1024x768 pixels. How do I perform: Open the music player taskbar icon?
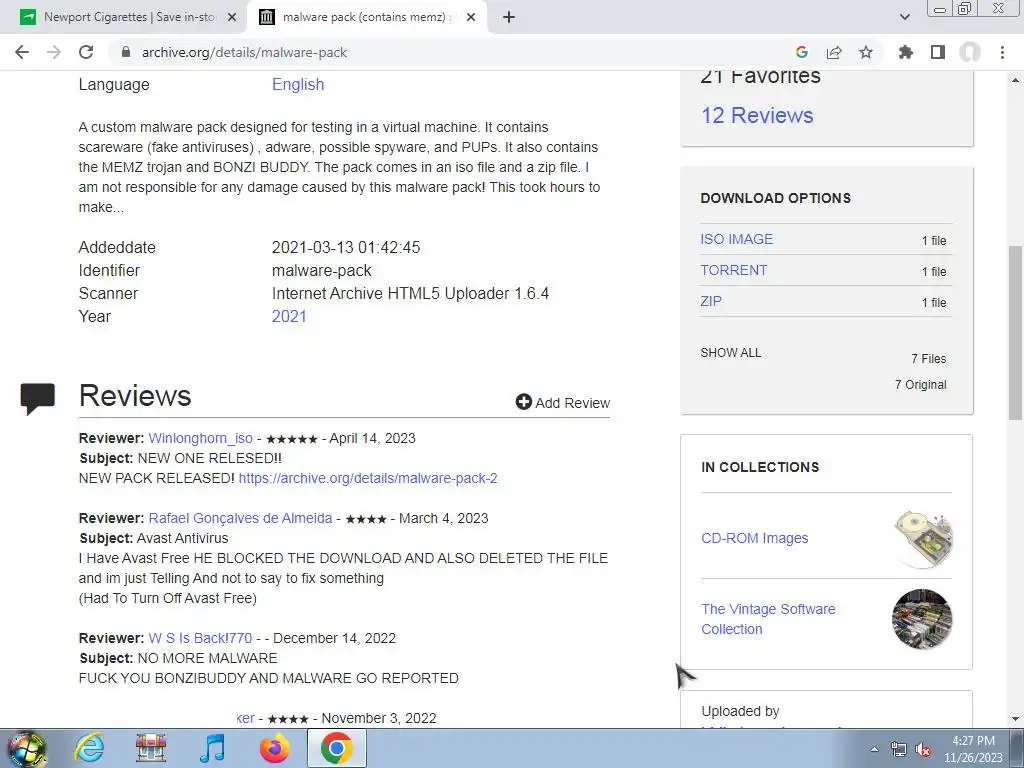(x=212, y=748)
